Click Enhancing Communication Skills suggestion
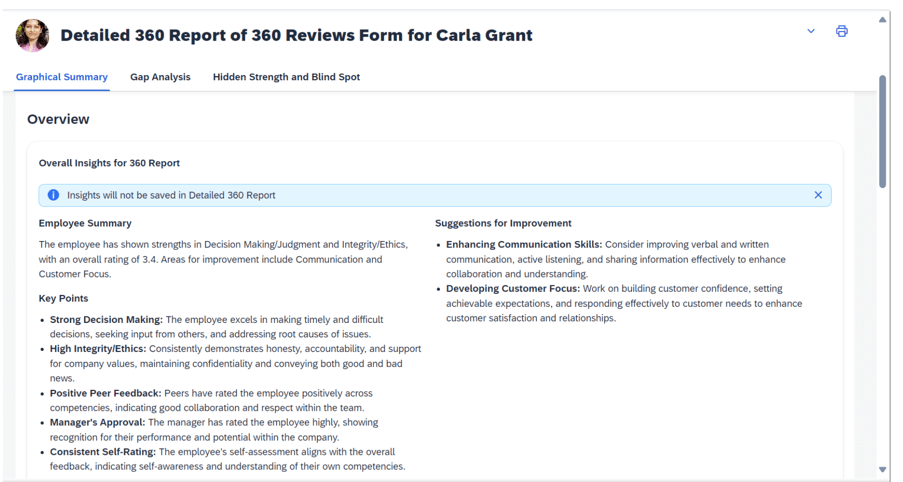 523,245
